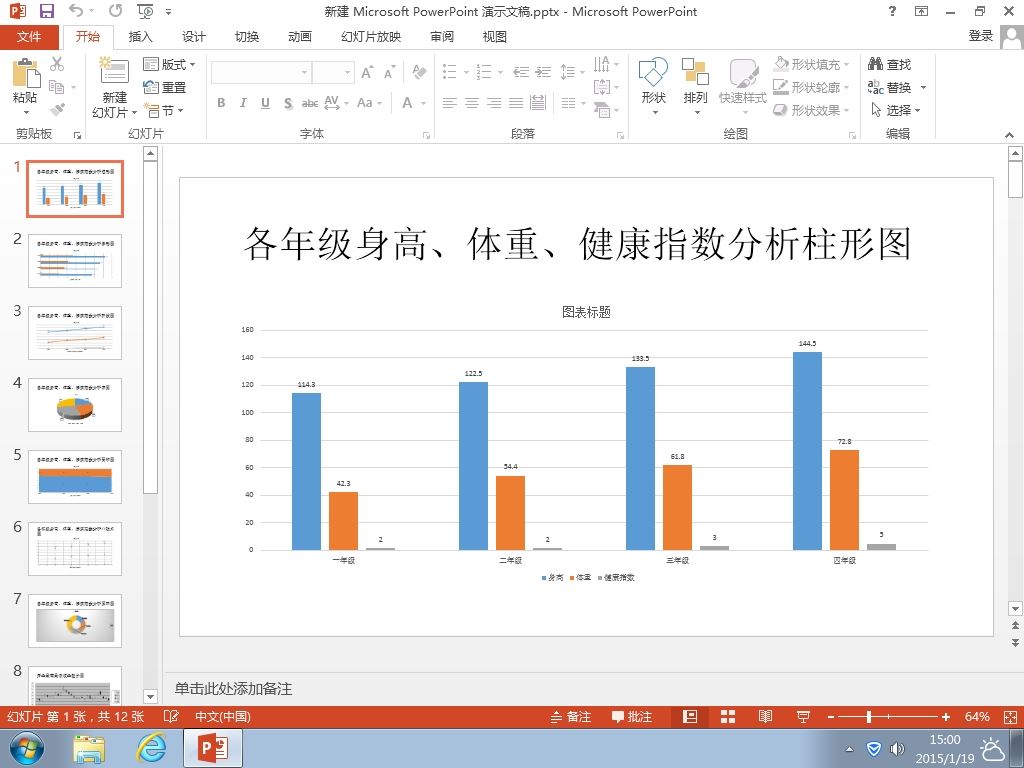Click the Cut scissors icon
Viewport: 1024px width, 768px height.
[x=57, y=64]
